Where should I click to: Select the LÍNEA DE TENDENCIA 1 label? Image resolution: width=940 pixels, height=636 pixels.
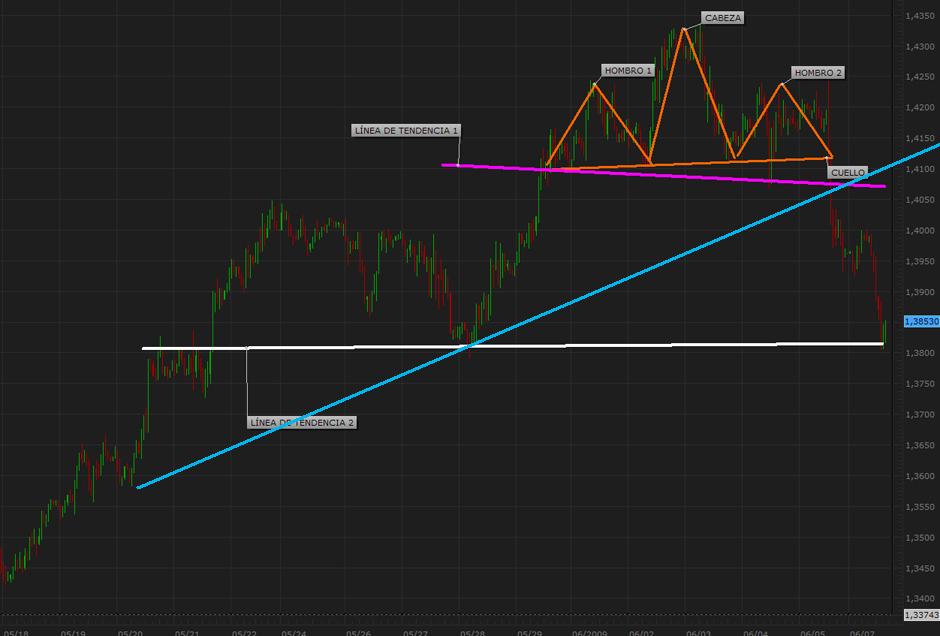point(406,130)
